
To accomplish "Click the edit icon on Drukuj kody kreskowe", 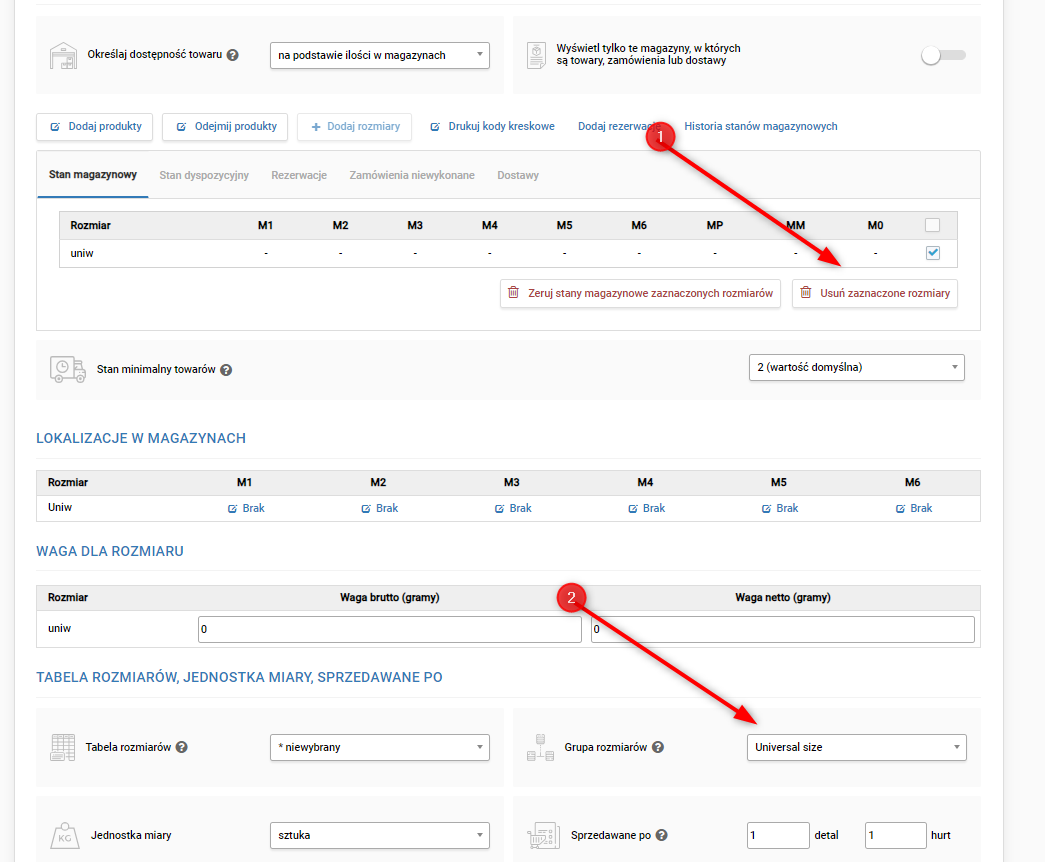I will tap(435, 127).
